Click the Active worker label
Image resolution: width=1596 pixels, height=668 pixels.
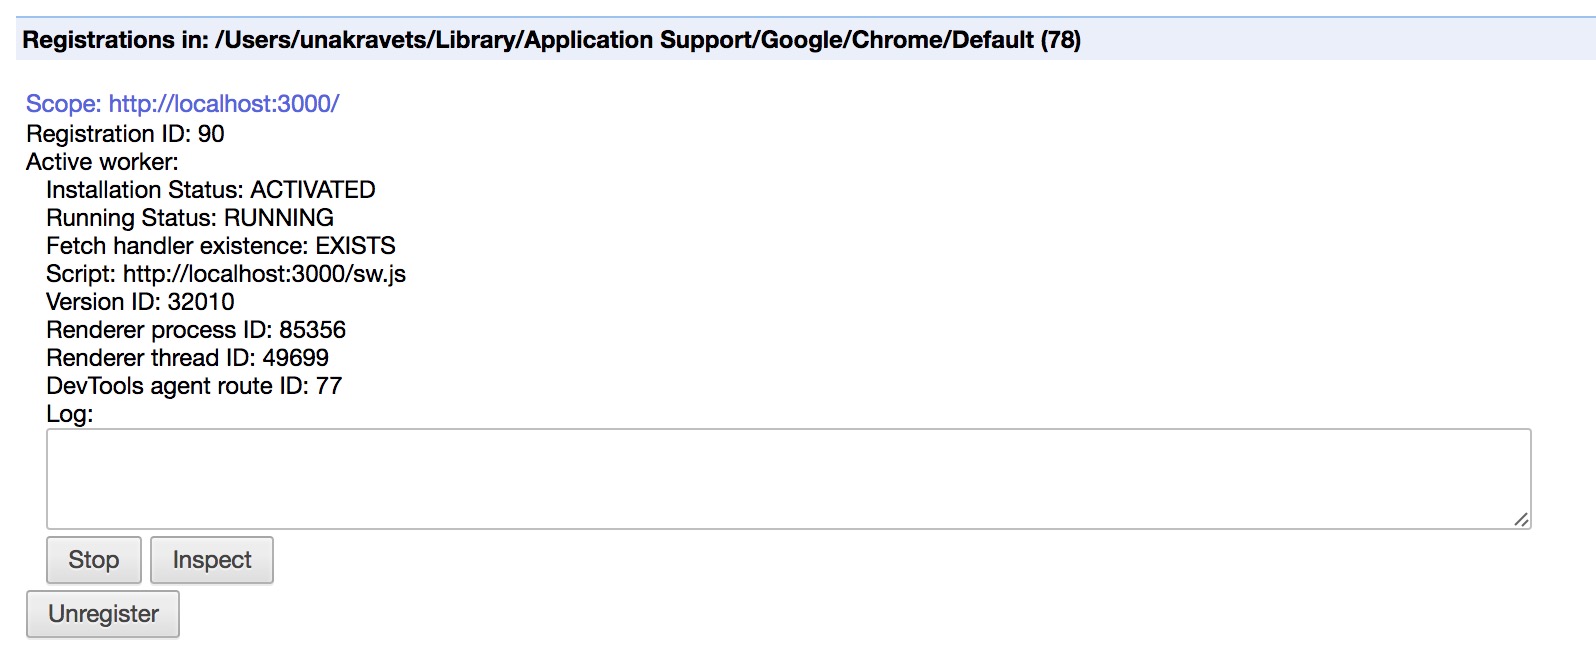click(102, 162)
